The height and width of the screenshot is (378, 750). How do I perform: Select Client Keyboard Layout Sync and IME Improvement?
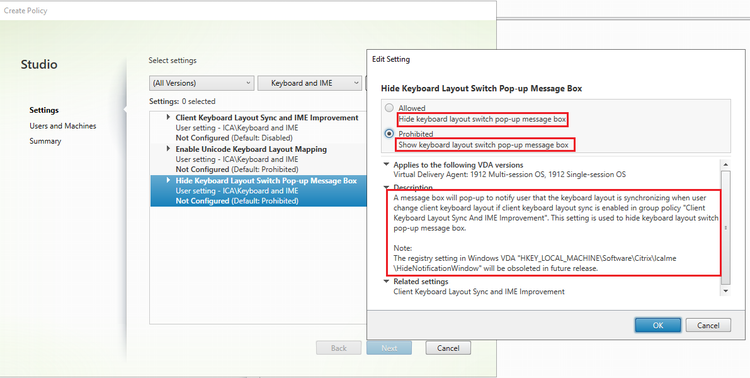(x=258, y=128)
